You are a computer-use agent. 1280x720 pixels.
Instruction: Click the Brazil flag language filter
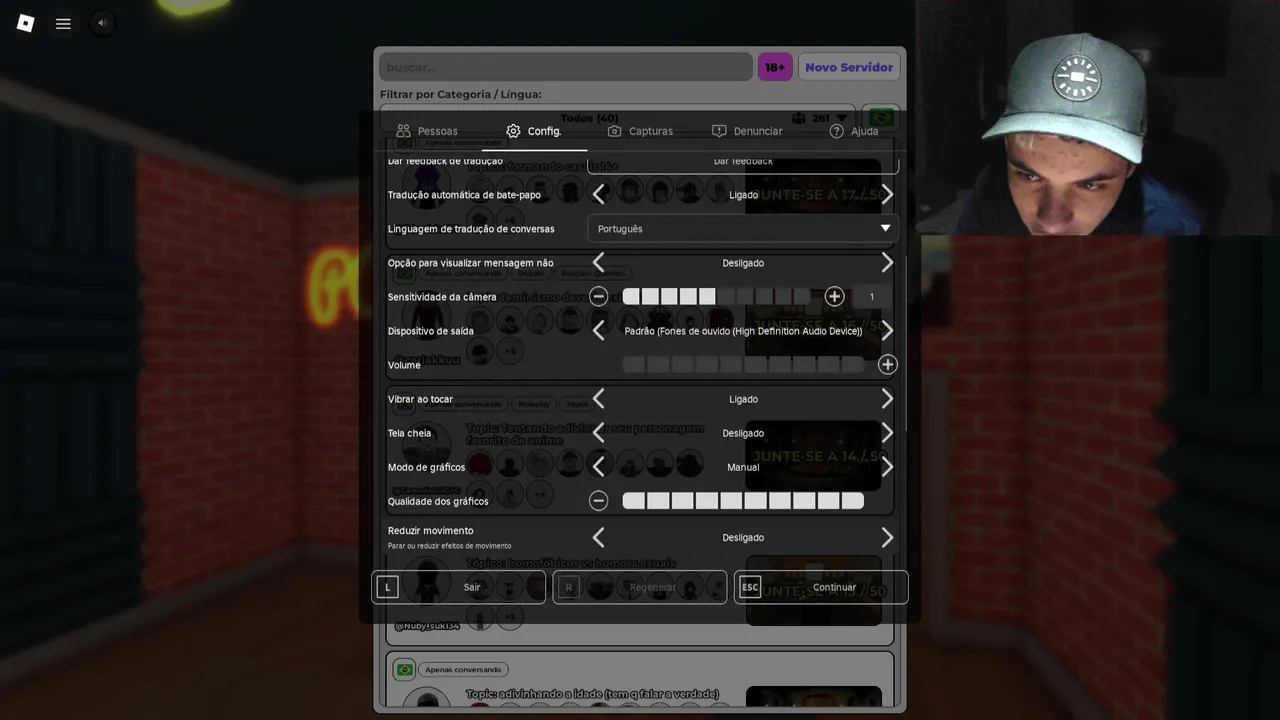(x=881, y=118)
